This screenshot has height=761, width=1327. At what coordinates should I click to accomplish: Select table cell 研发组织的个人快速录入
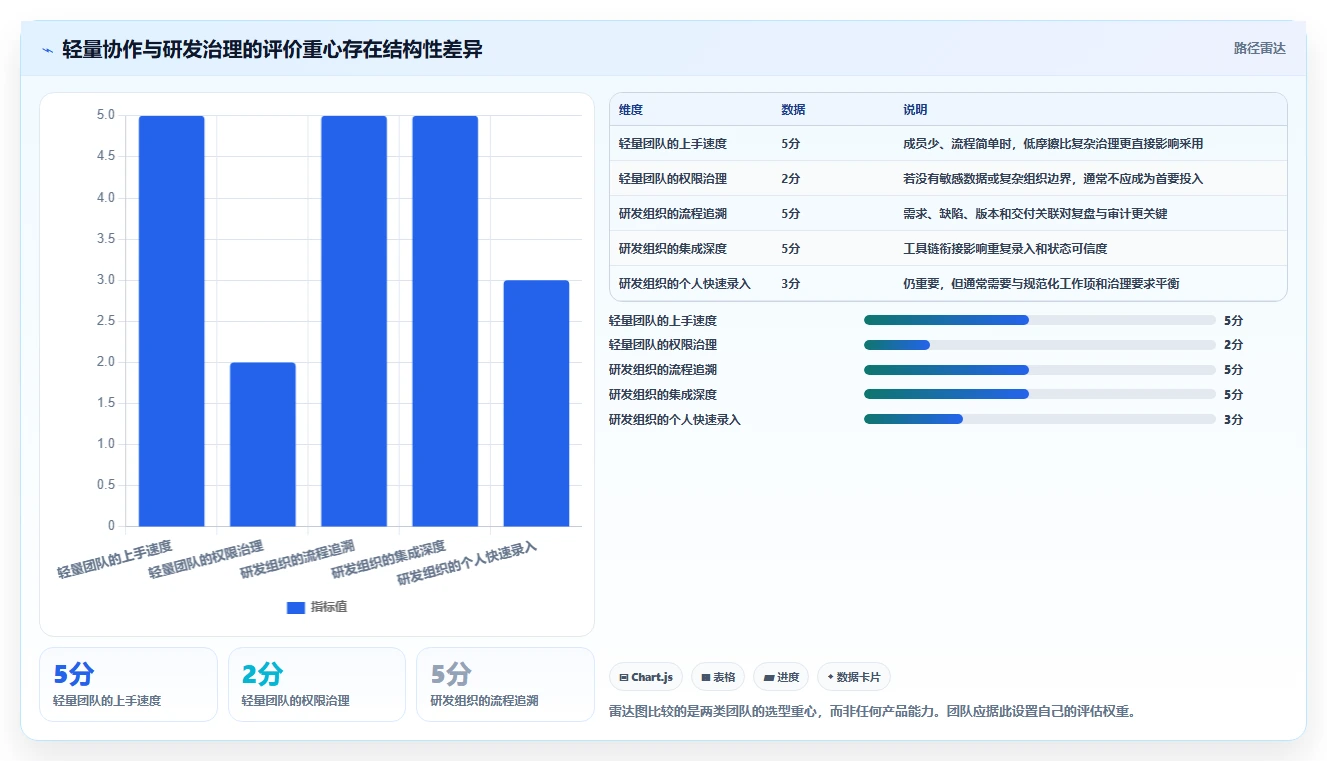pos(685,284)
